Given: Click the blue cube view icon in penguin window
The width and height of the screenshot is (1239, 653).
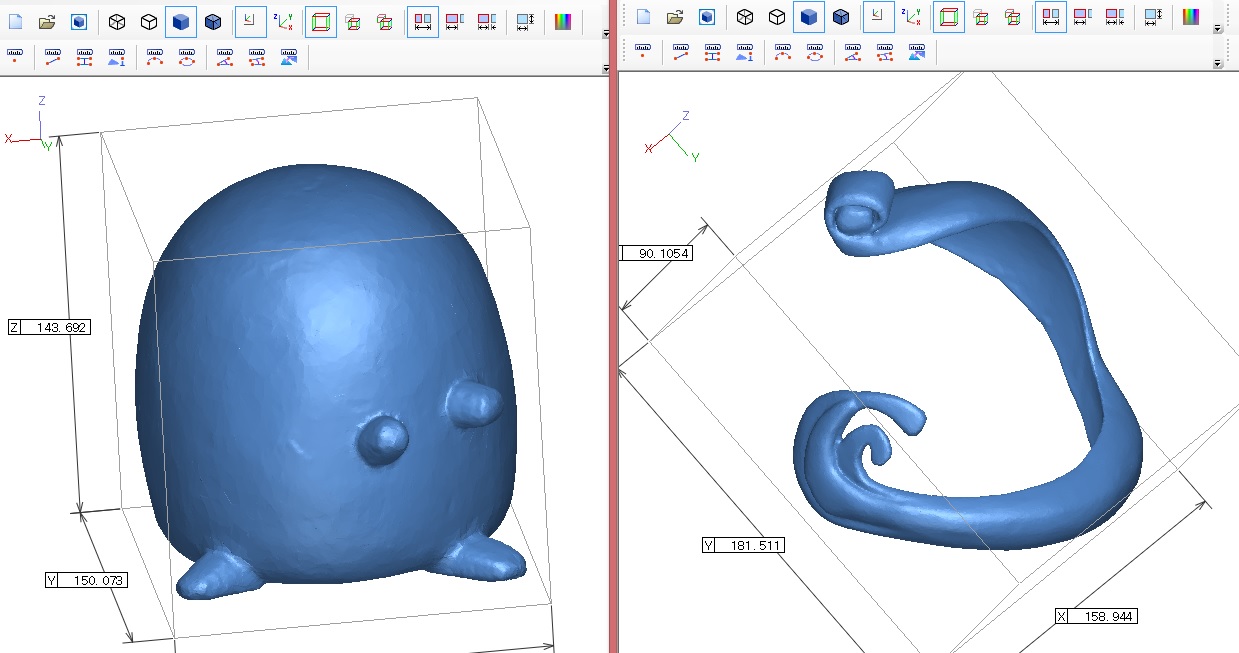Looking at the screenshot, I should (x=79, y=21).
